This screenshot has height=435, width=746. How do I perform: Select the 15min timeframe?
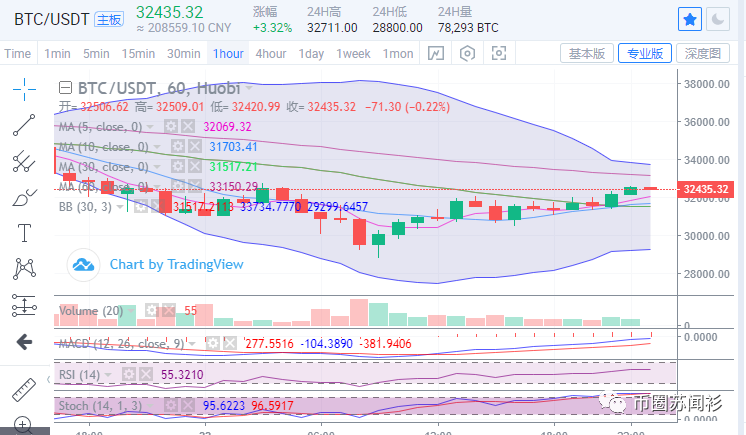tap(138, 53)
